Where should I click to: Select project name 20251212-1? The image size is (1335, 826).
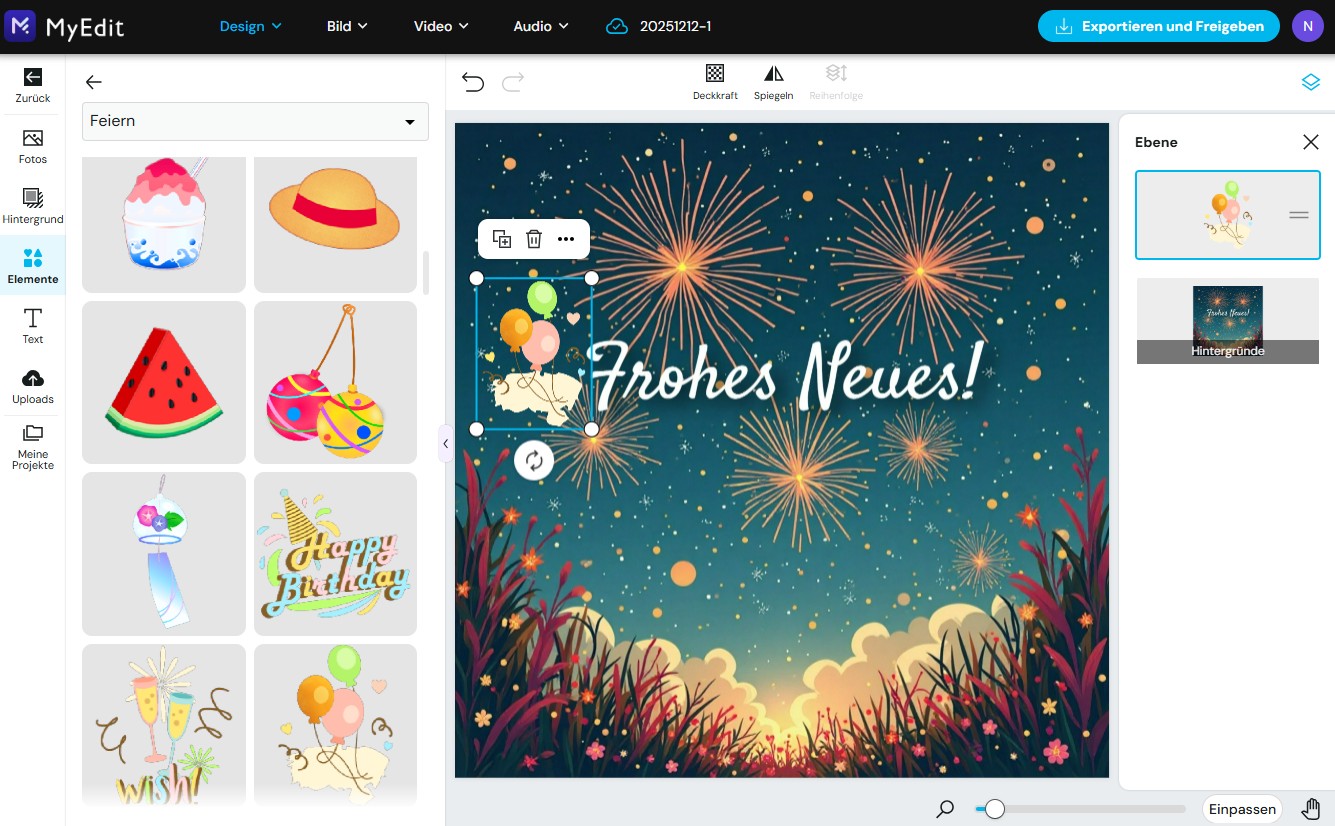point(676,26)
